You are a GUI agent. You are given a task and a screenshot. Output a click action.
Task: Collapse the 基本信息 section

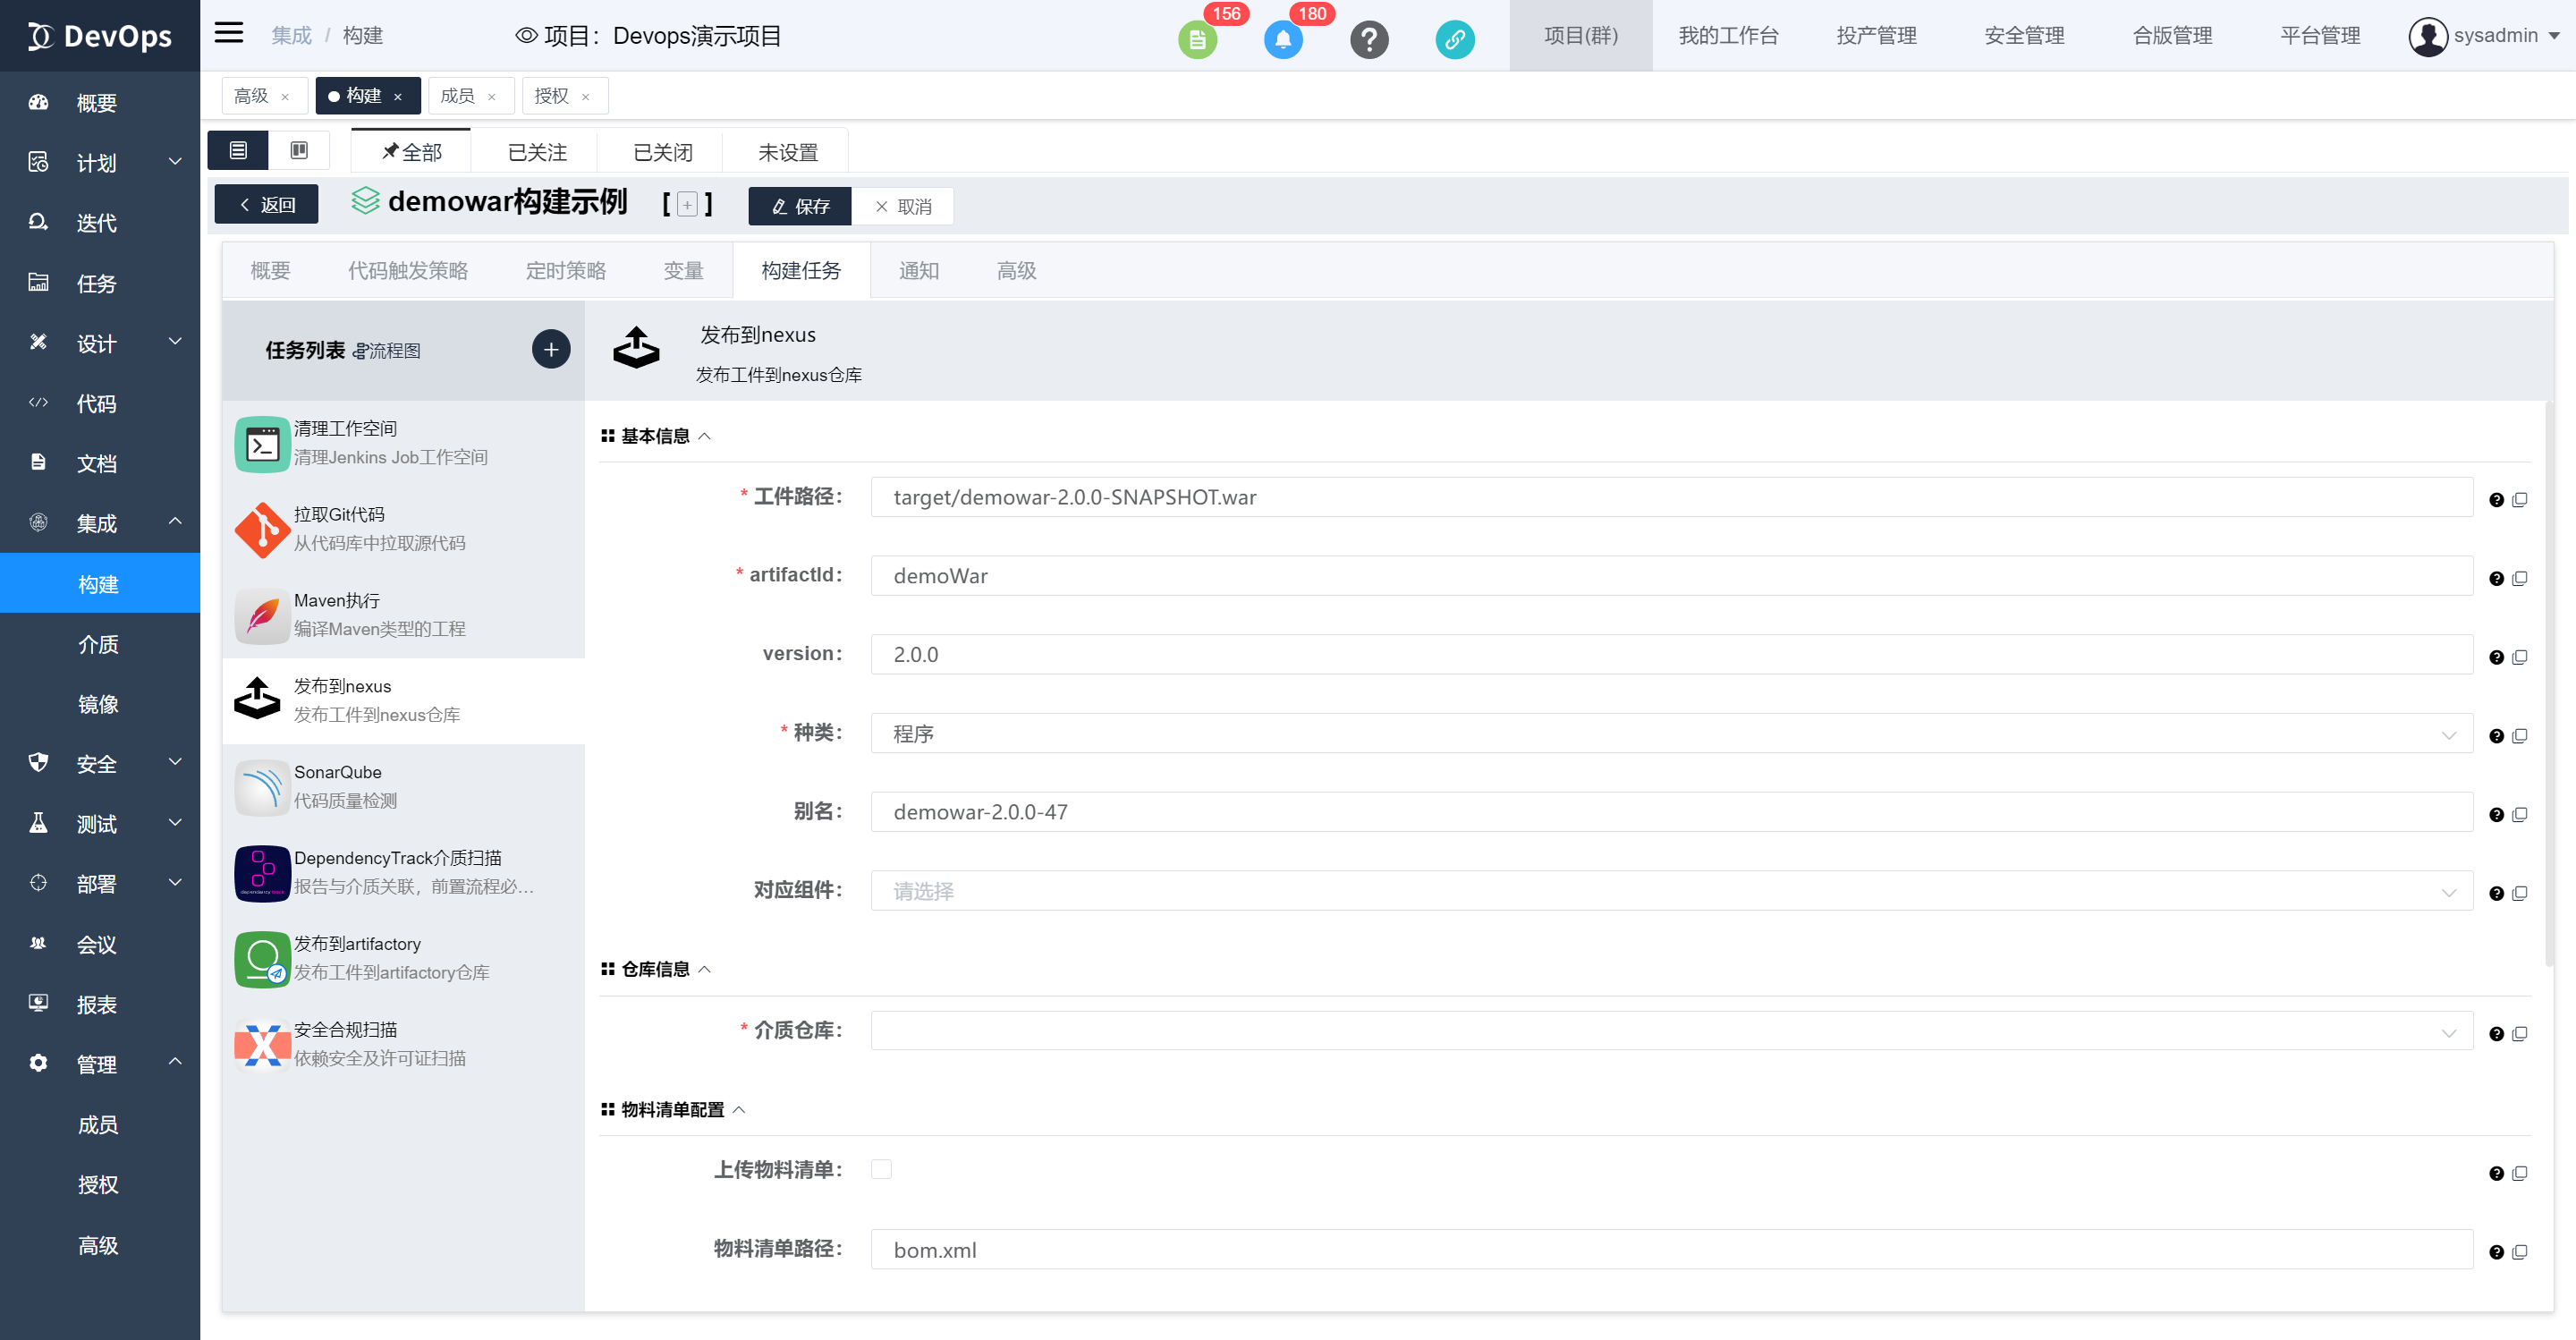click(x=705, y=436)
